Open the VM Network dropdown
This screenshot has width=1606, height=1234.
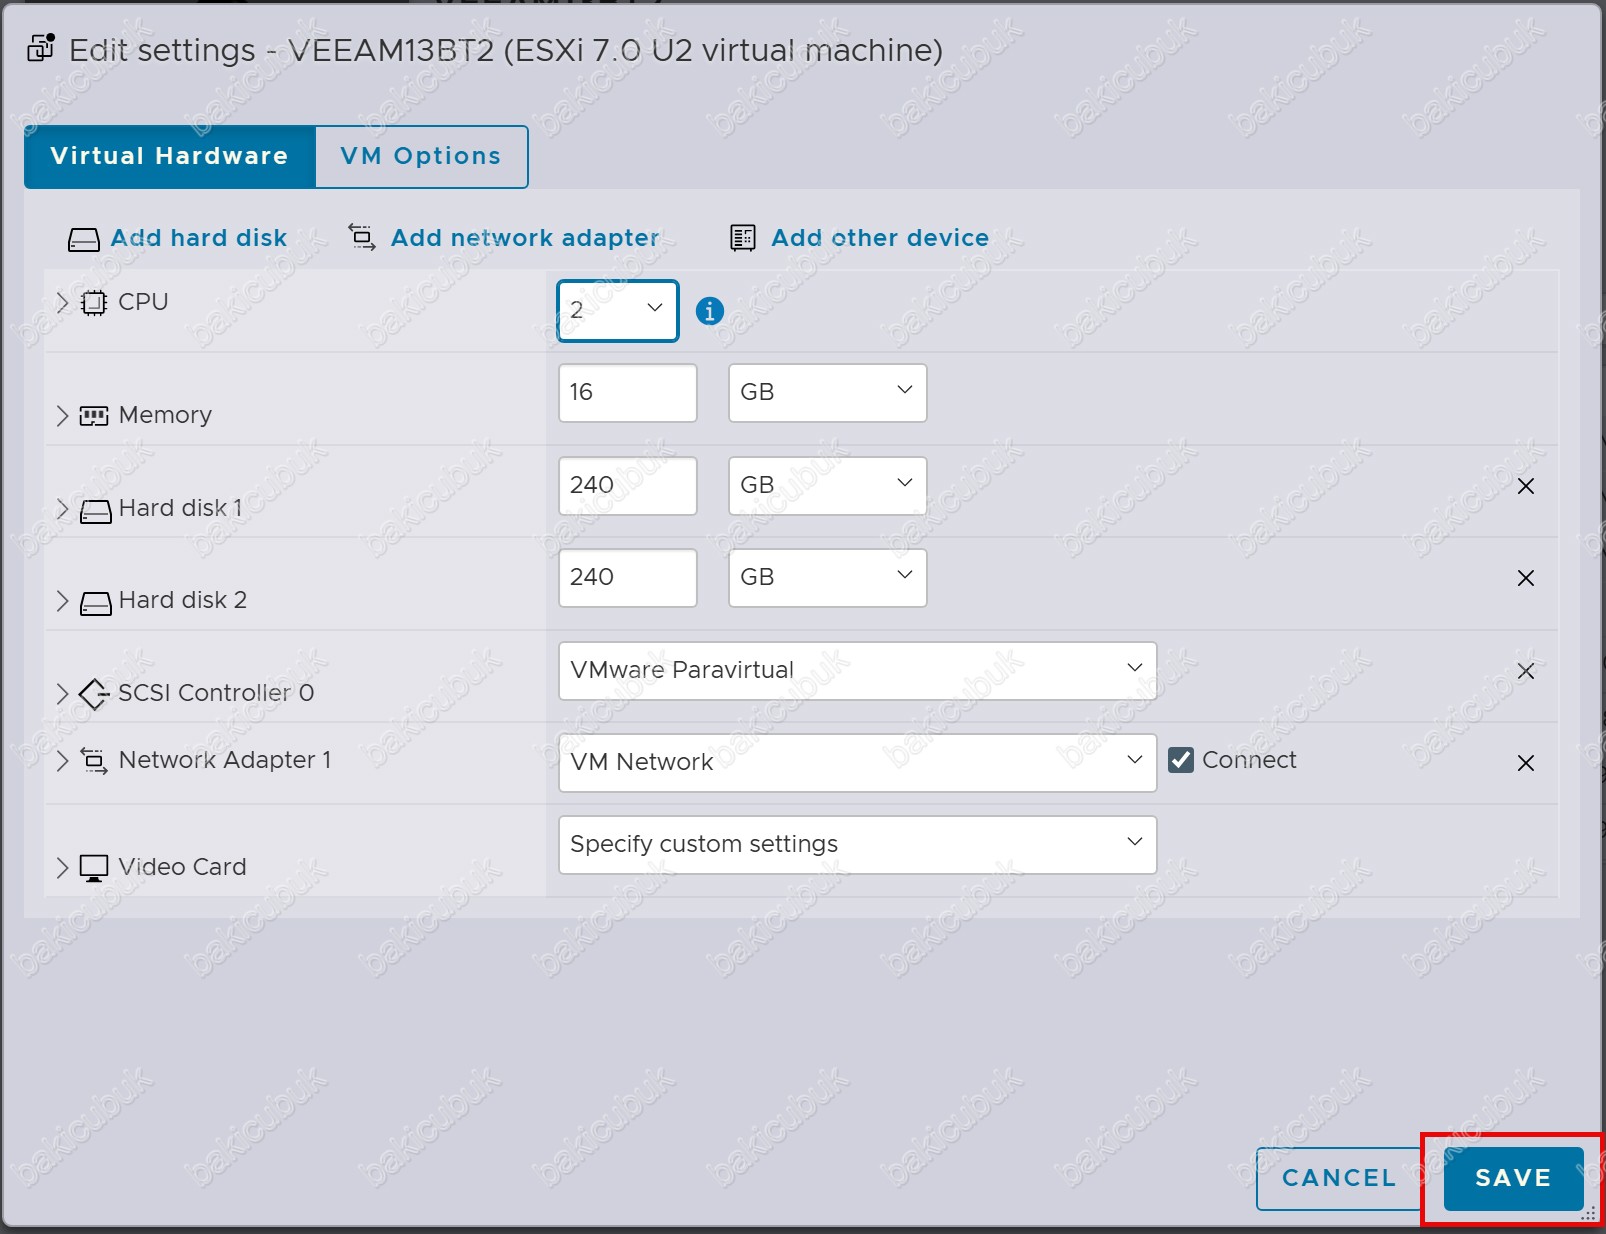(858, 763)
